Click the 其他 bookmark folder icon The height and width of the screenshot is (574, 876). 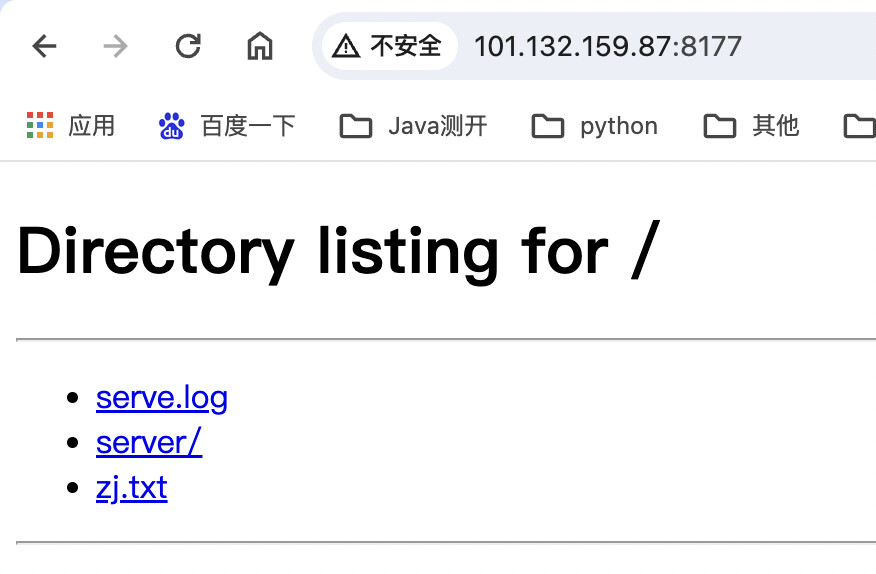point(720,126)
